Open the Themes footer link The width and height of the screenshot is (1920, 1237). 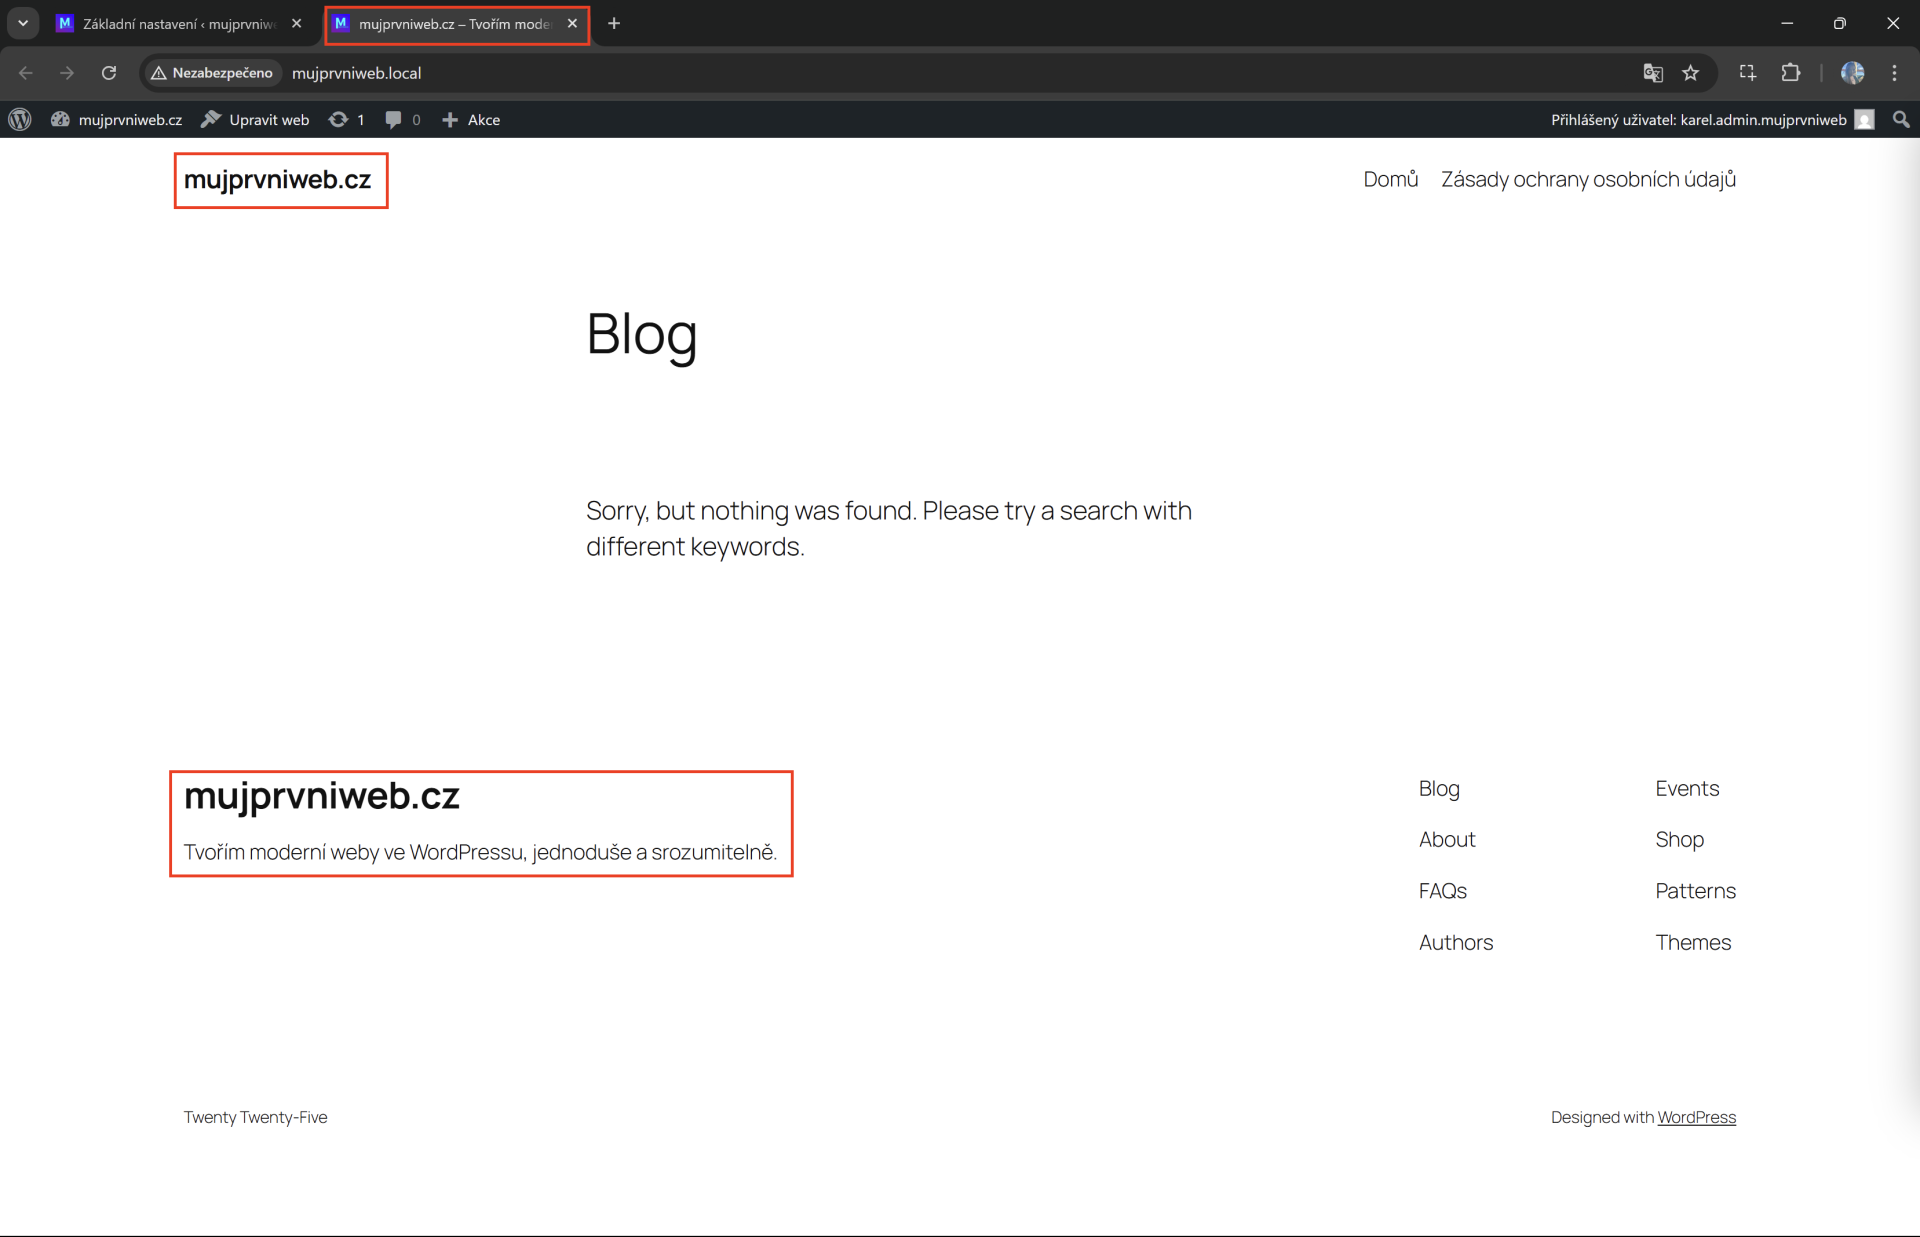click(1693, 941)
